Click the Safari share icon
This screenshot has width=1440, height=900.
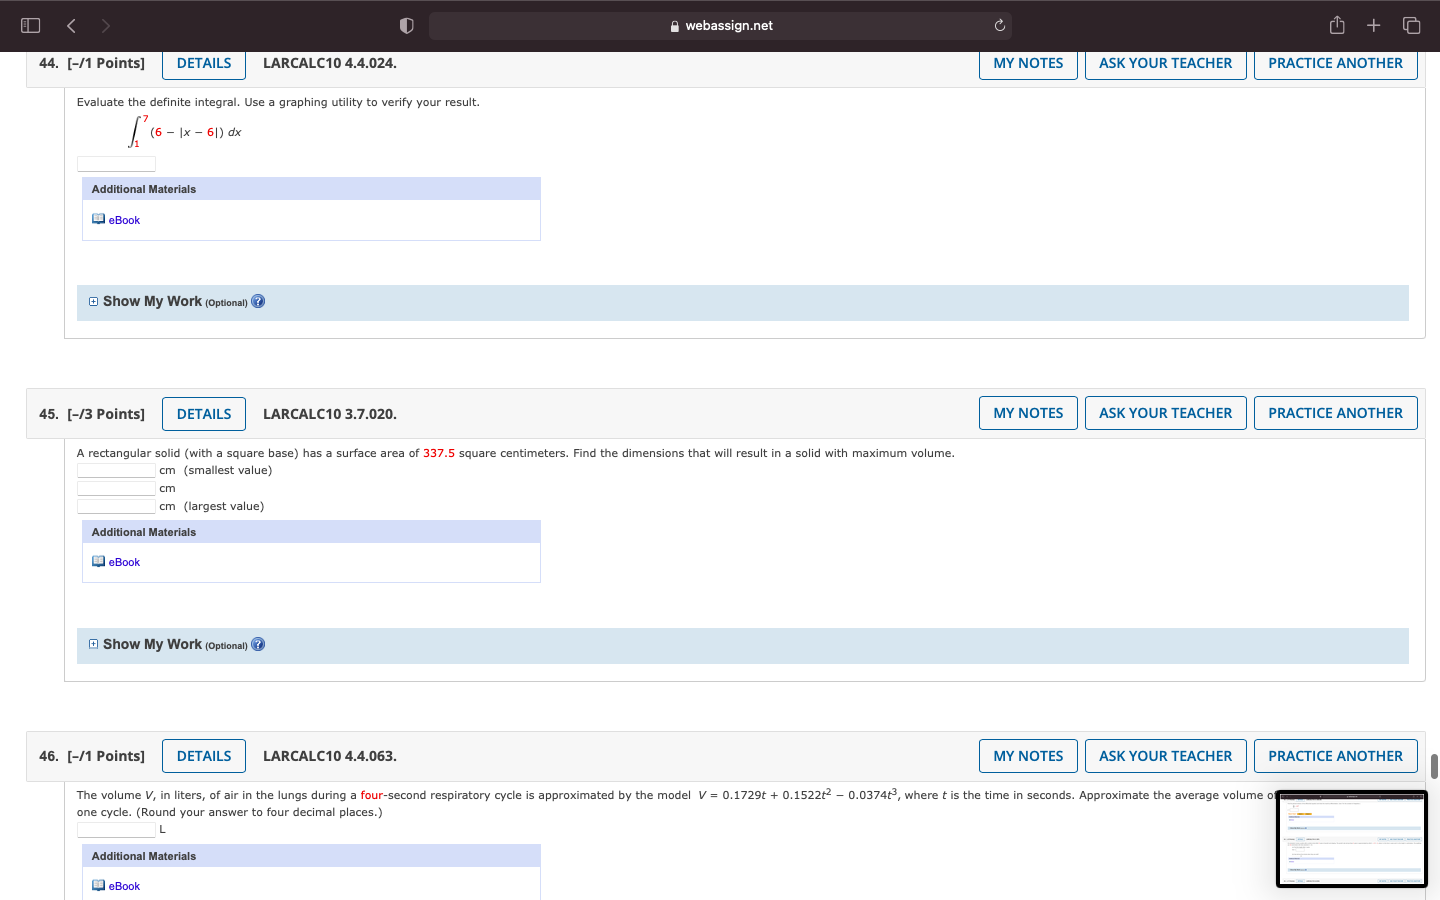tap(1337, 25)
